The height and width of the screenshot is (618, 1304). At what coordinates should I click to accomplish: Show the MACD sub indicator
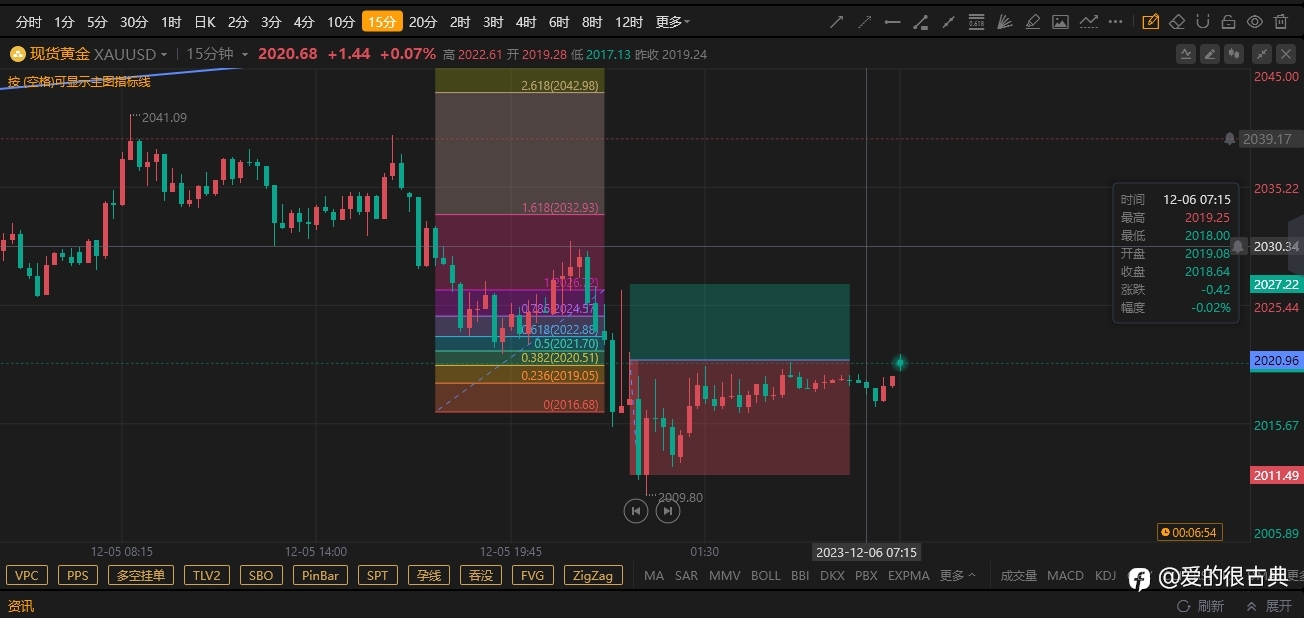click(1065, 576)
